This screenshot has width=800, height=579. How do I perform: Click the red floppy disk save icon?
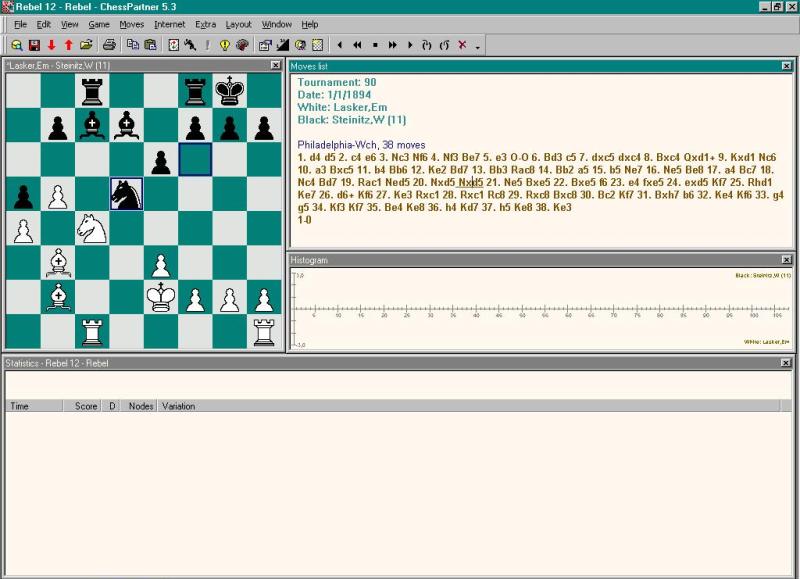point(34,45)
